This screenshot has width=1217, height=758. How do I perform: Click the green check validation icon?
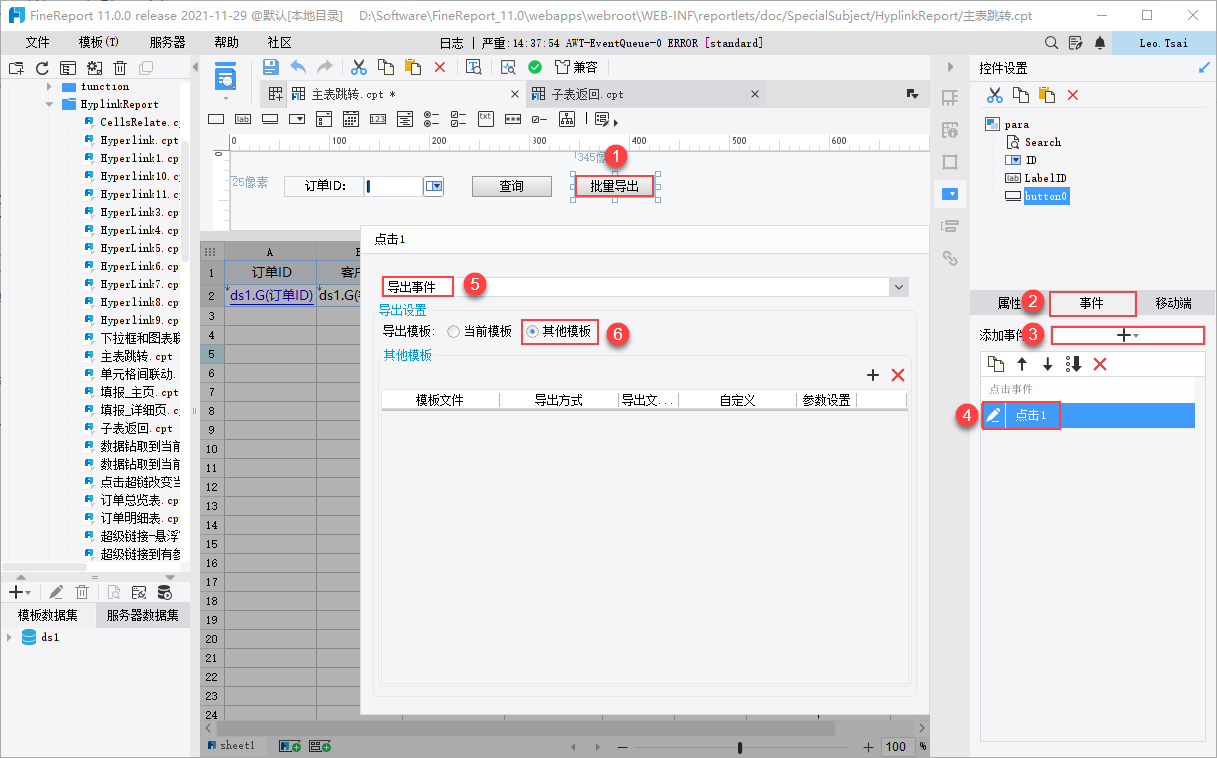[535, 67]
